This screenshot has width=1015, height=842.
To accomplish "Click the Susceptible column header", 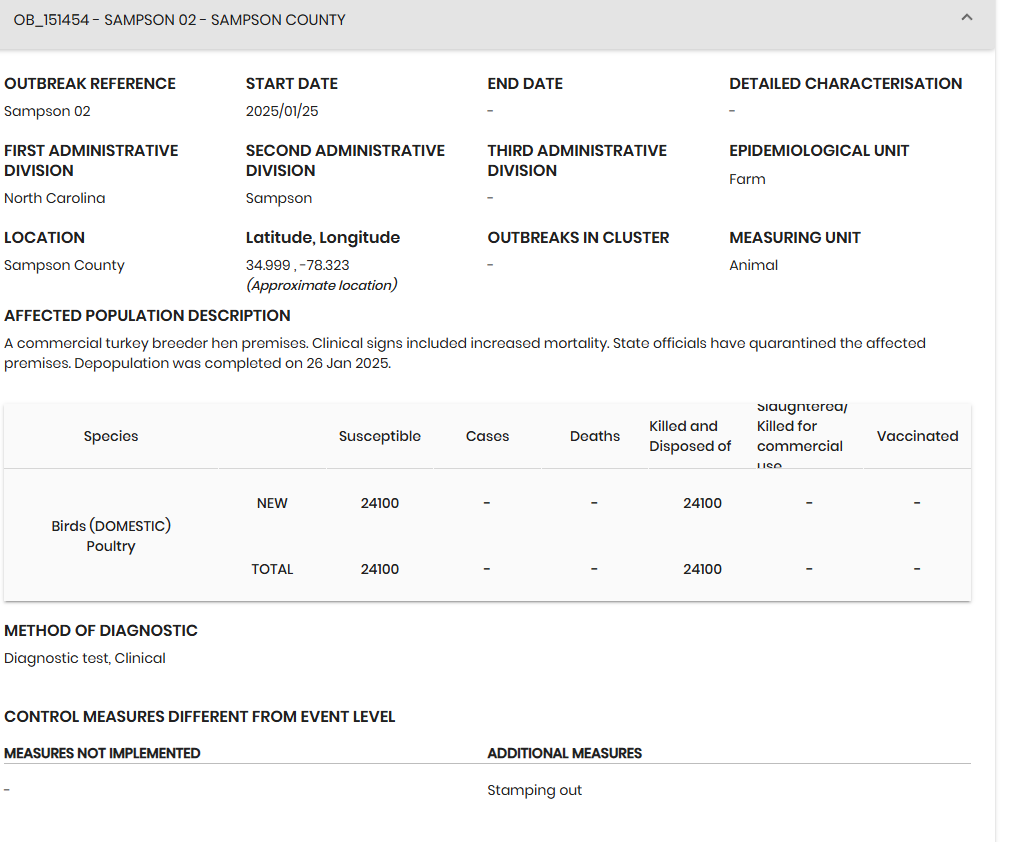I will (380, 436).
